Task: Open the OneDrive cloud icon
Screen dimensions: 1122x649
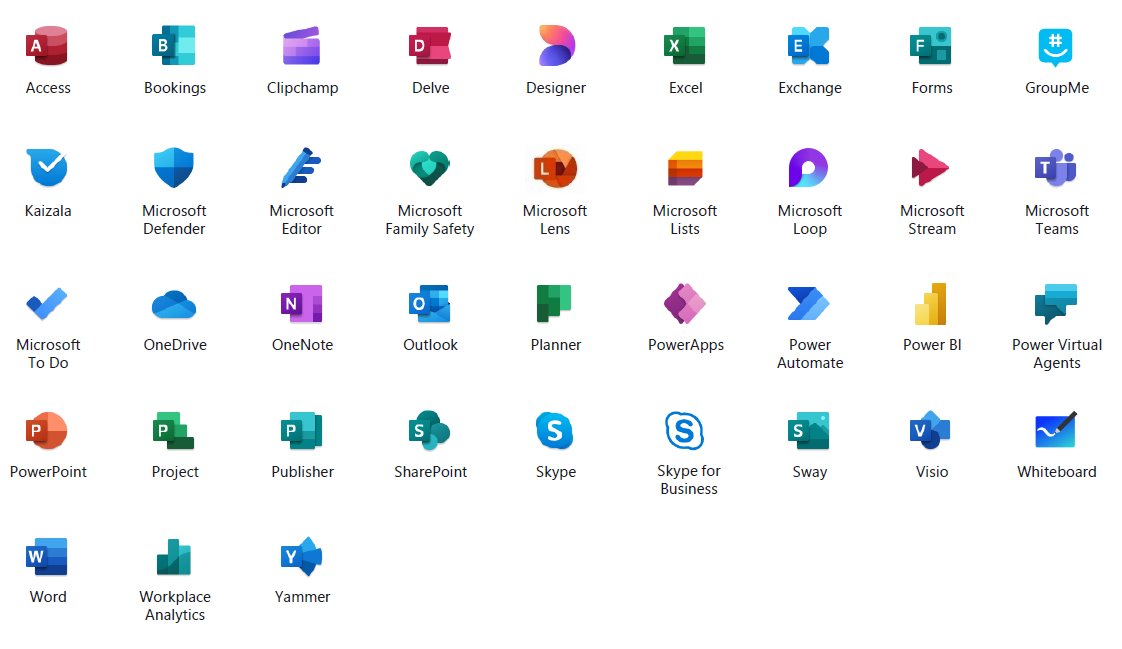Action: click(x=174, y=304)
